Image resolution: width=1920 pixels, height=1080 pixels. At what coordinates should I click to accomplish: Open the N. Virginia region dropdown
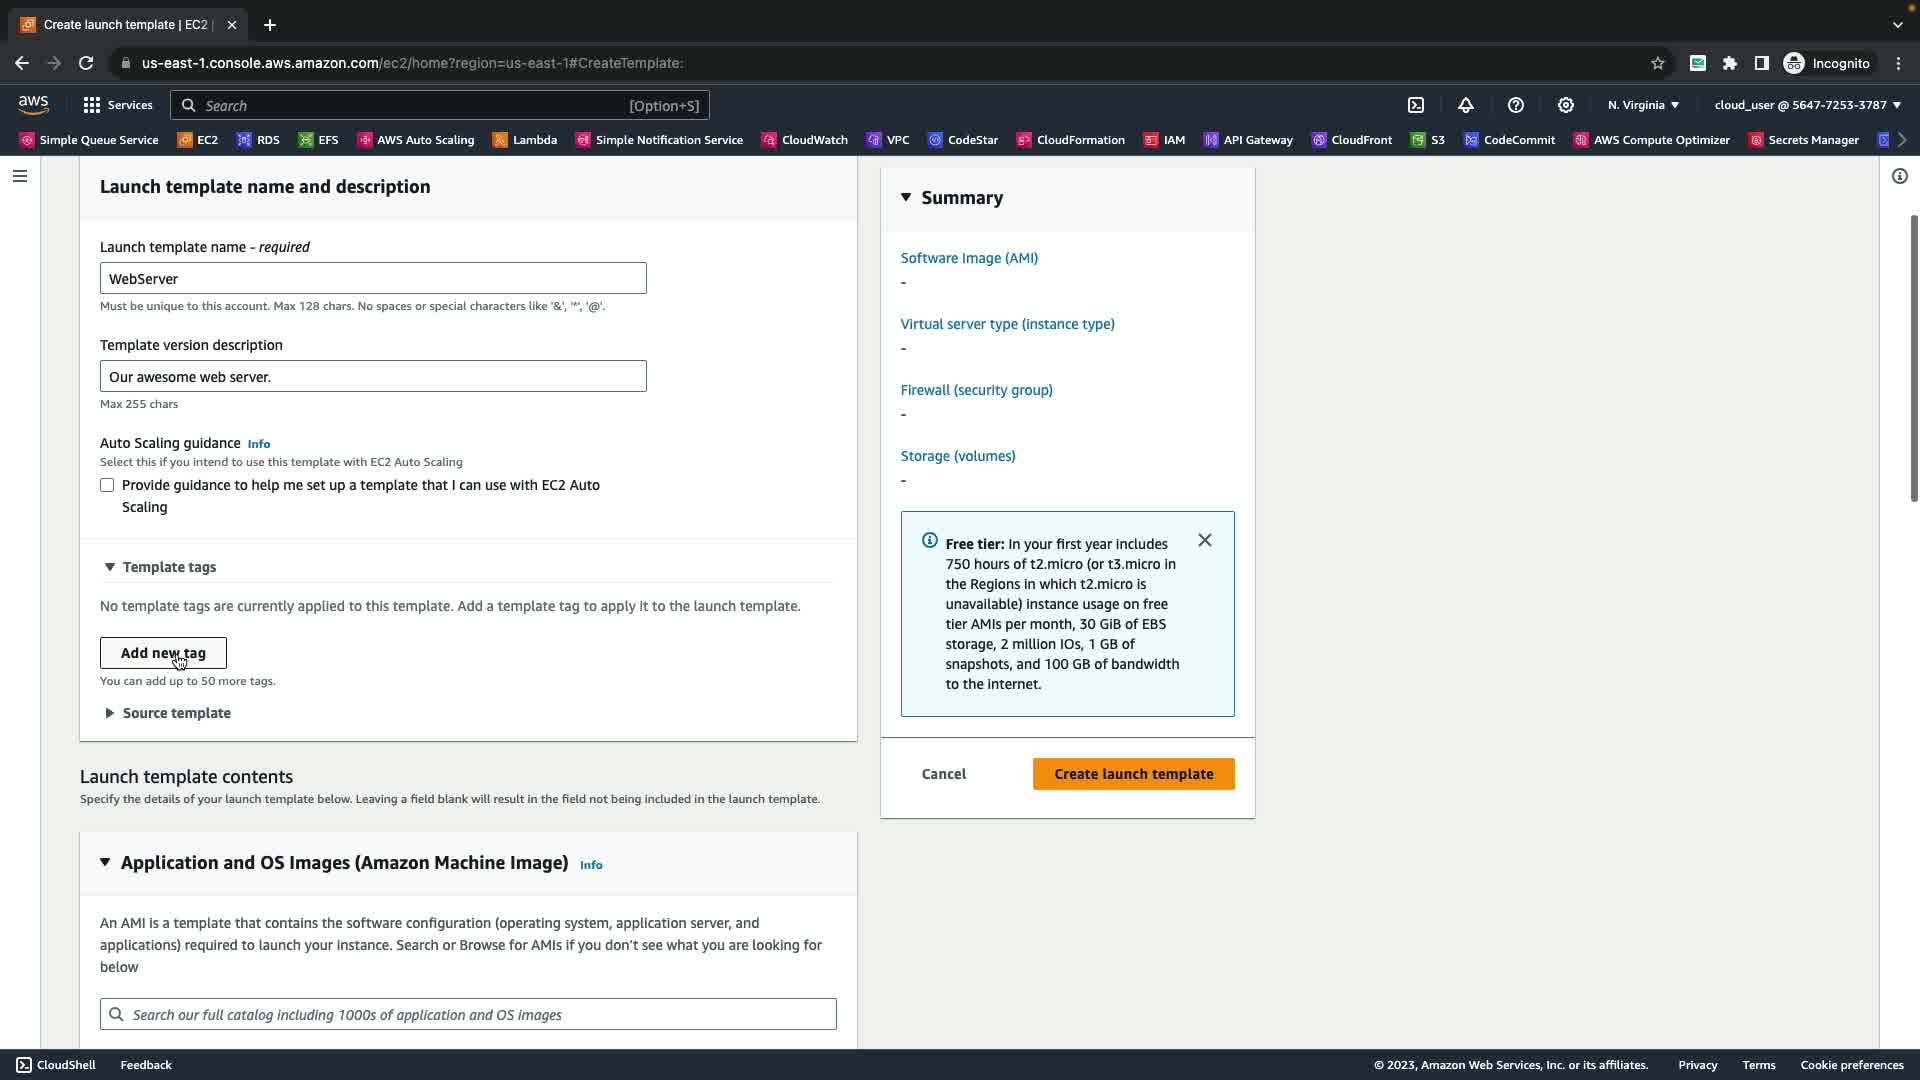1643,105
